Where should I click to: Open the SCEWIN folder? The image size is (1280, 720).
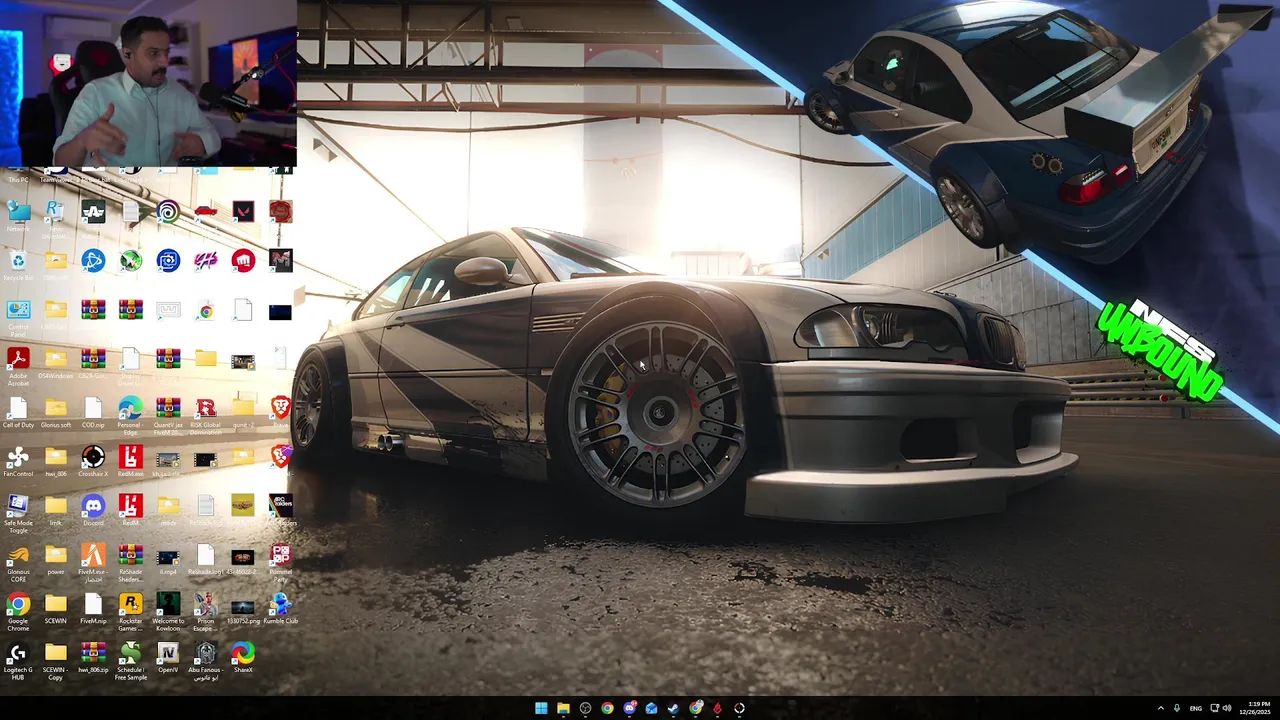56,607
